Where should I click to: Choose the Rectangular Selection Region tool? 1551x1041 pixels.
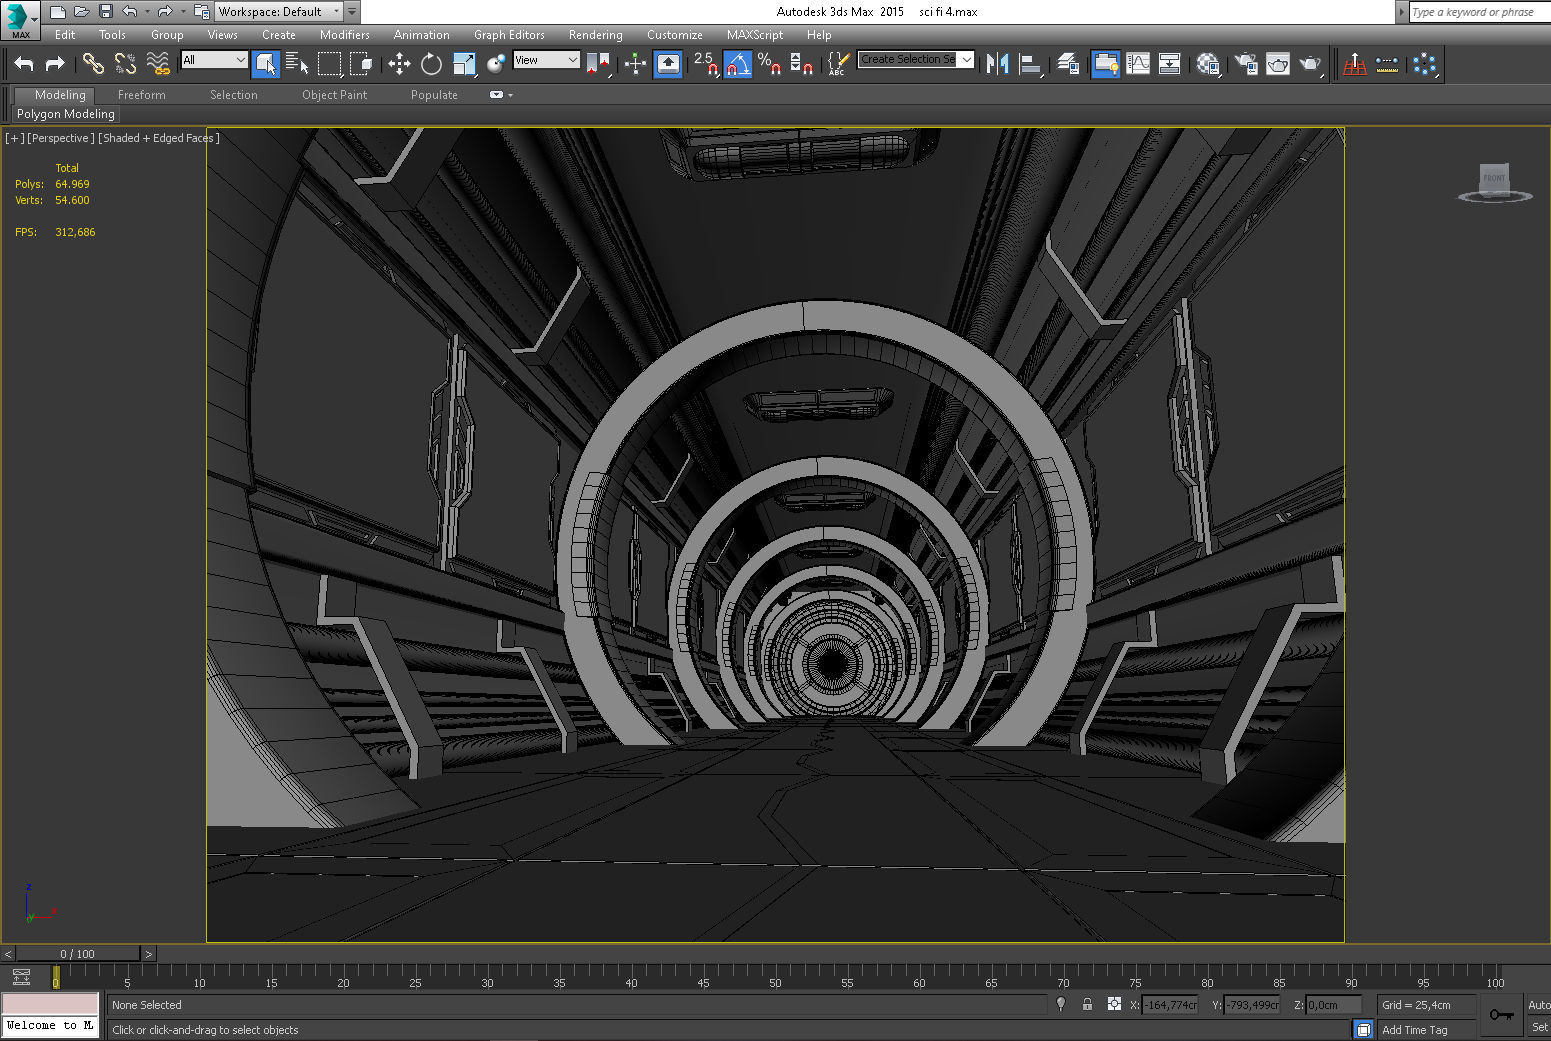[x=329, y=64]
